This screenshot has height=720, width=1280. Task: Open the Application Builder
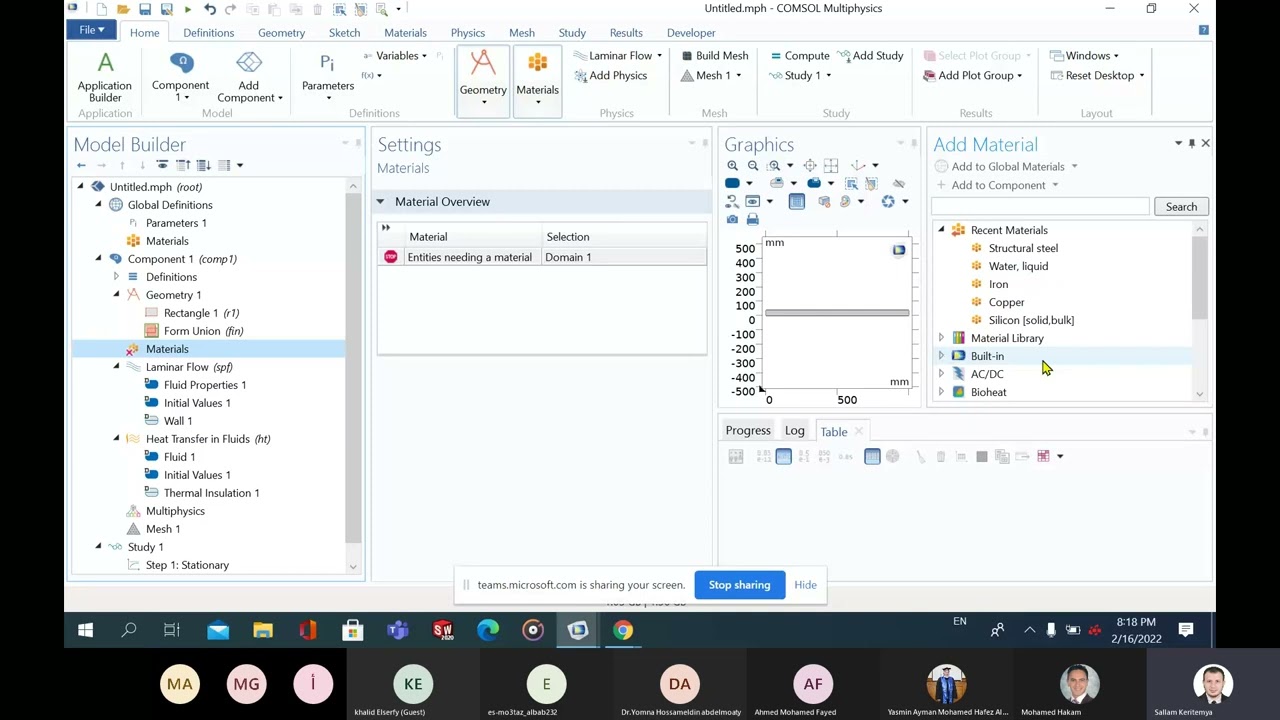click(105, 77)
